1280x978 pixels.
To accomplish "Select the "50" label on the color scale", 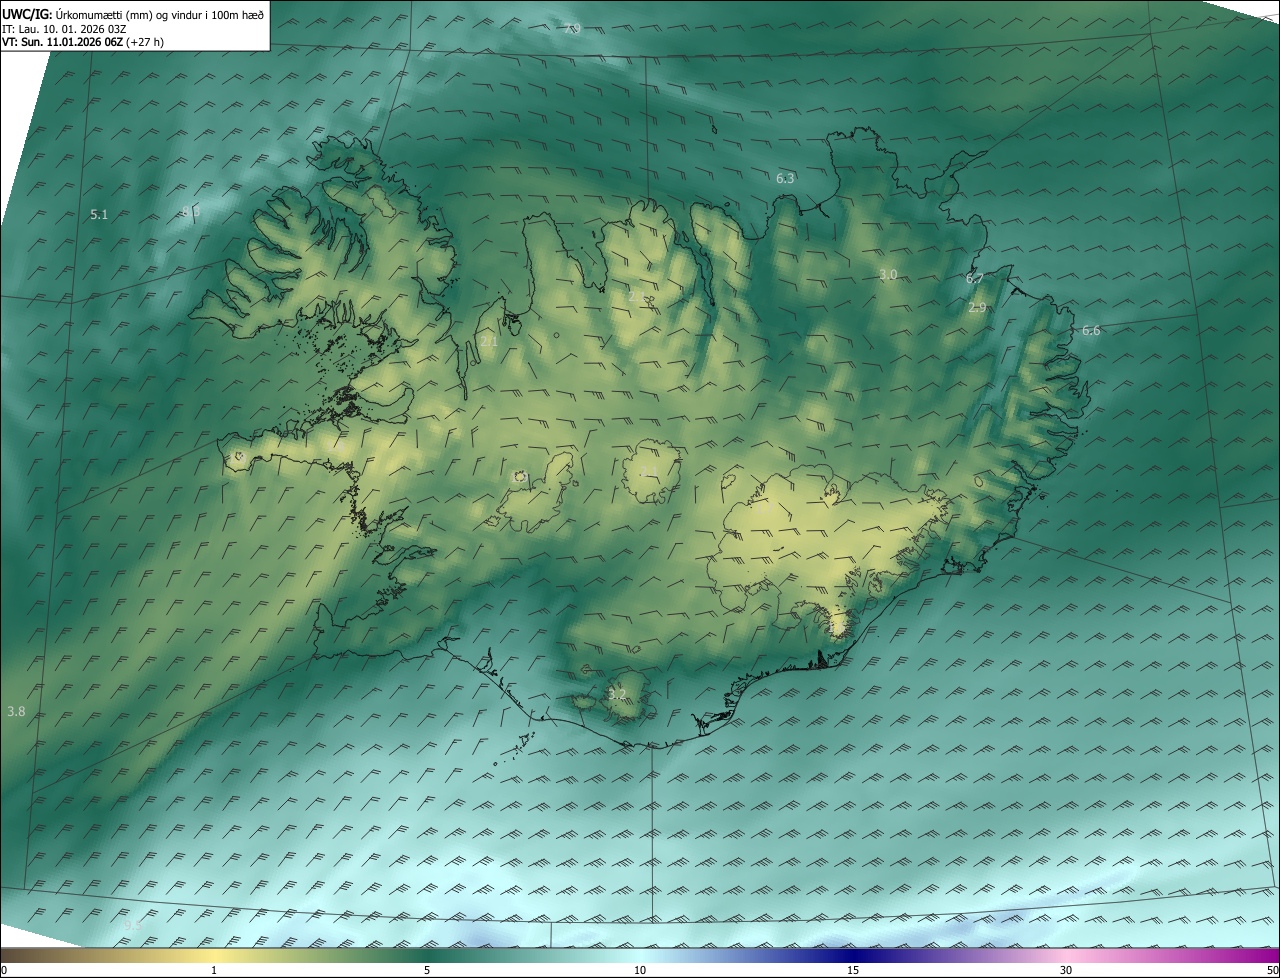I will coord(1272,971).
